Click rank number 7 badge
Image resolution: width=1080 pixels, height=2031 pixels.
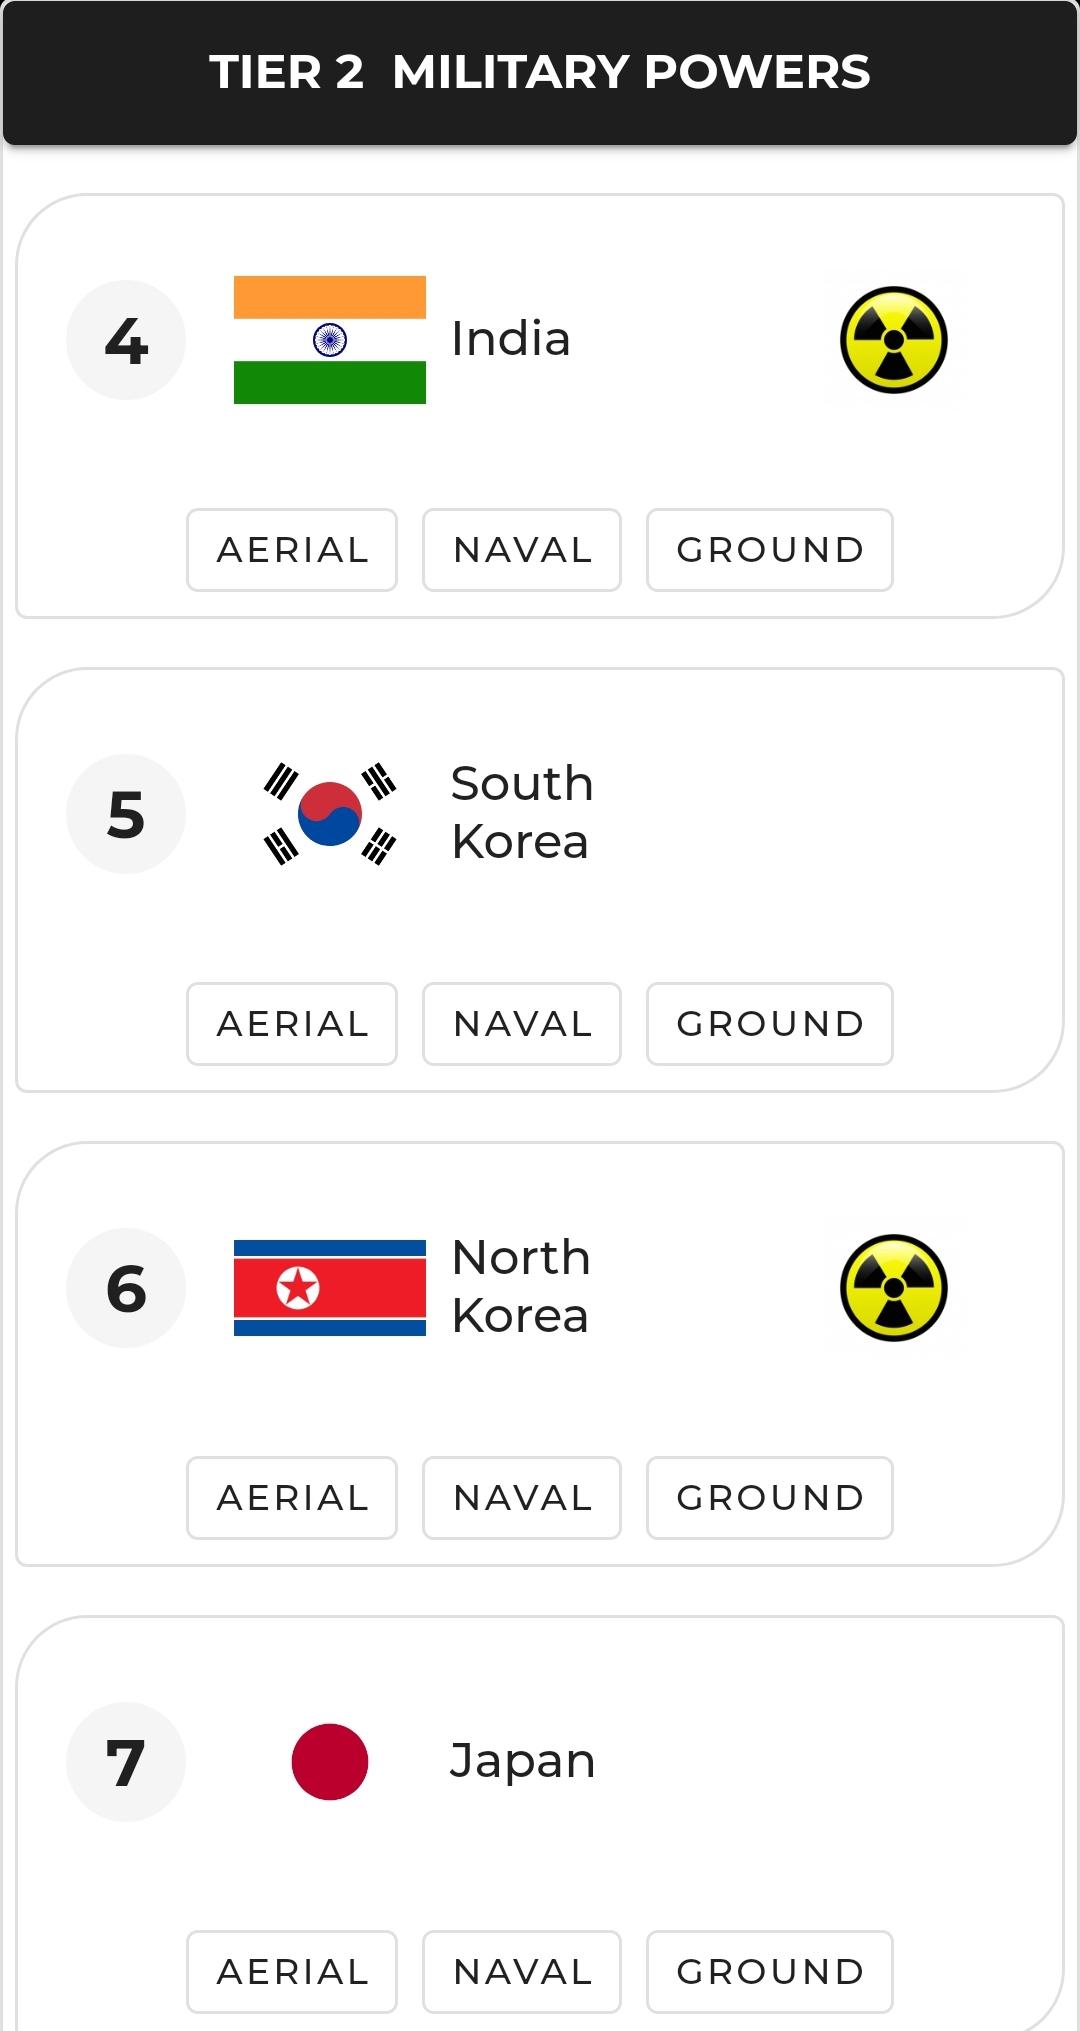point(126,1762)
